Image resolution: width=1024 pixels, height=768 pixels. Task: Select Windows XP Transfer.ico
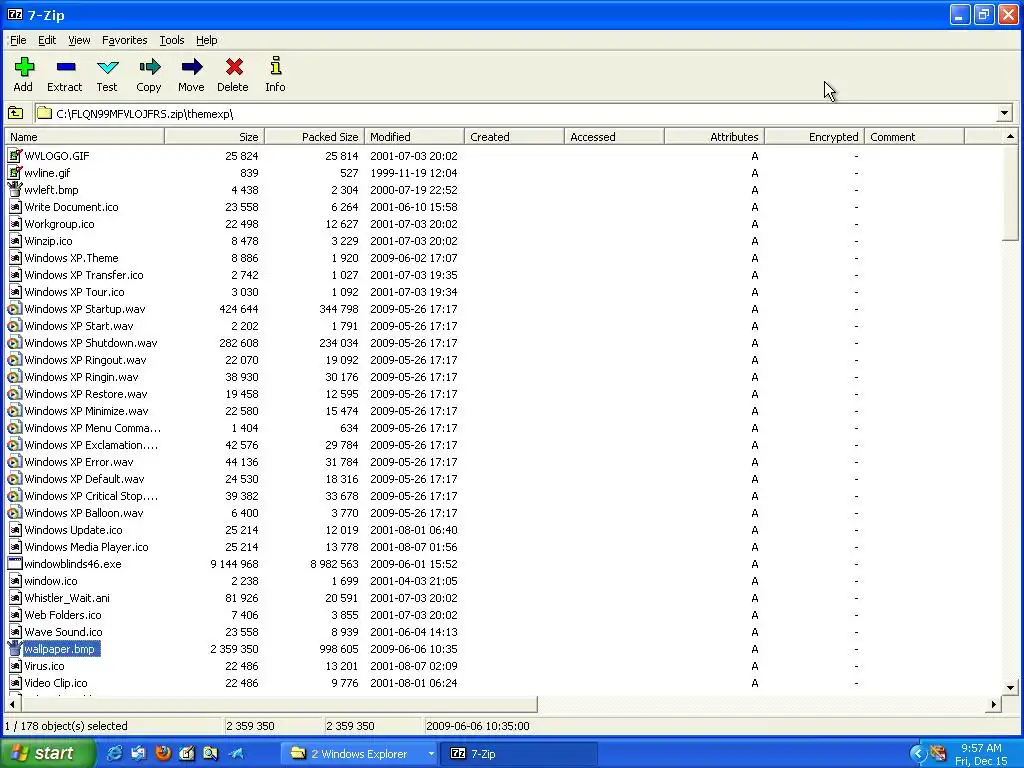(84, 275)
